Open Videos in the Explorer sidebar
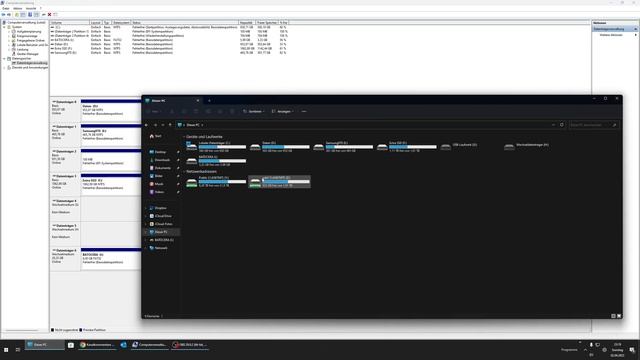 pos(157,192)
